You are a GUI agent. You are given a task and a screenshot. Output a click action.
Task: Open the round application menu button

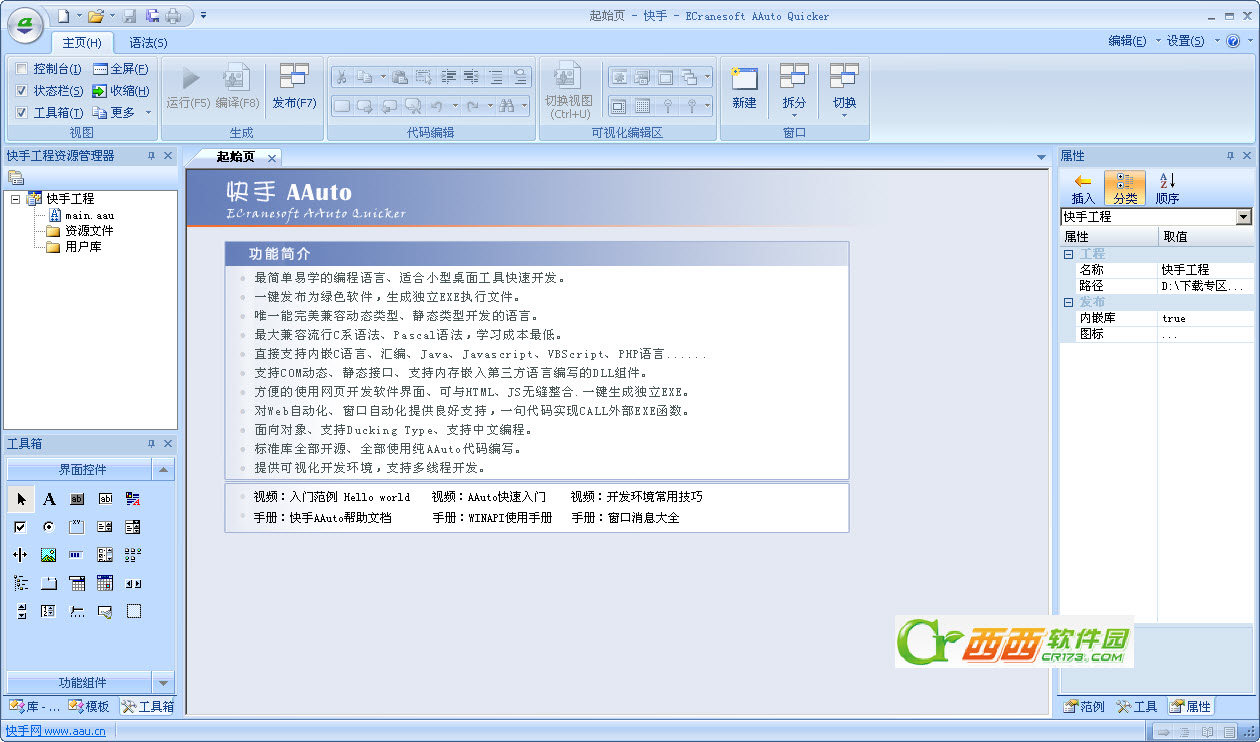pyautogui.click(x=26, y=24)
